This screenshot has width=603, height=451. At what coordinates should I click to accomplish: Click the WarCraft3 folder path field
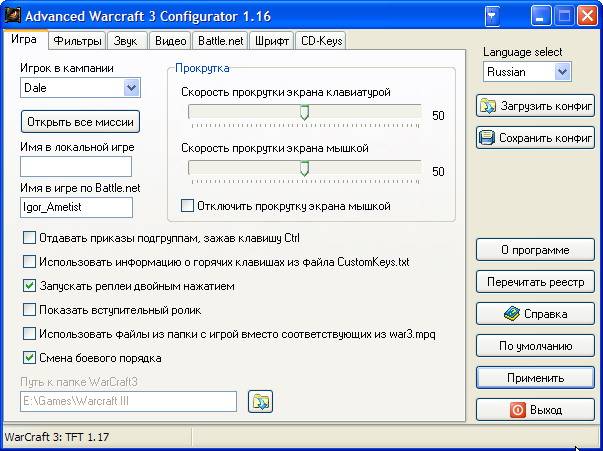(x=128, y=401)
